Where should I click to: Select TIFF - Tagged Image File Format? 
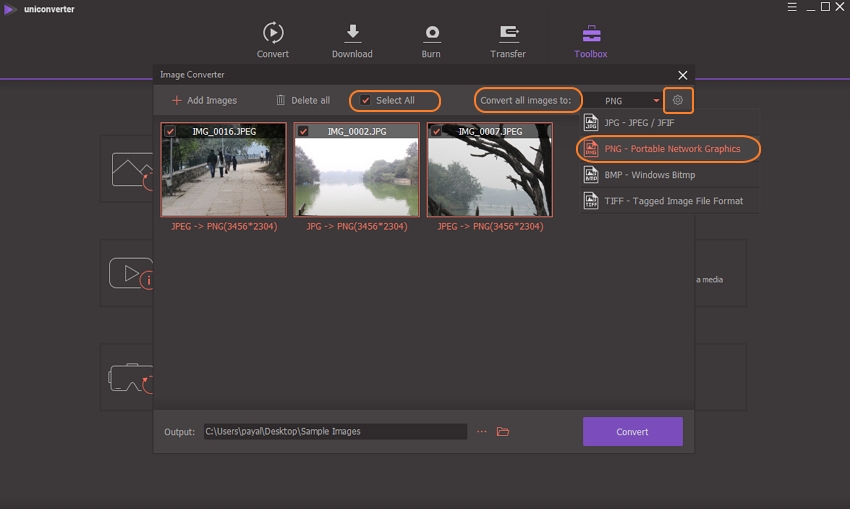pos(672,201)
